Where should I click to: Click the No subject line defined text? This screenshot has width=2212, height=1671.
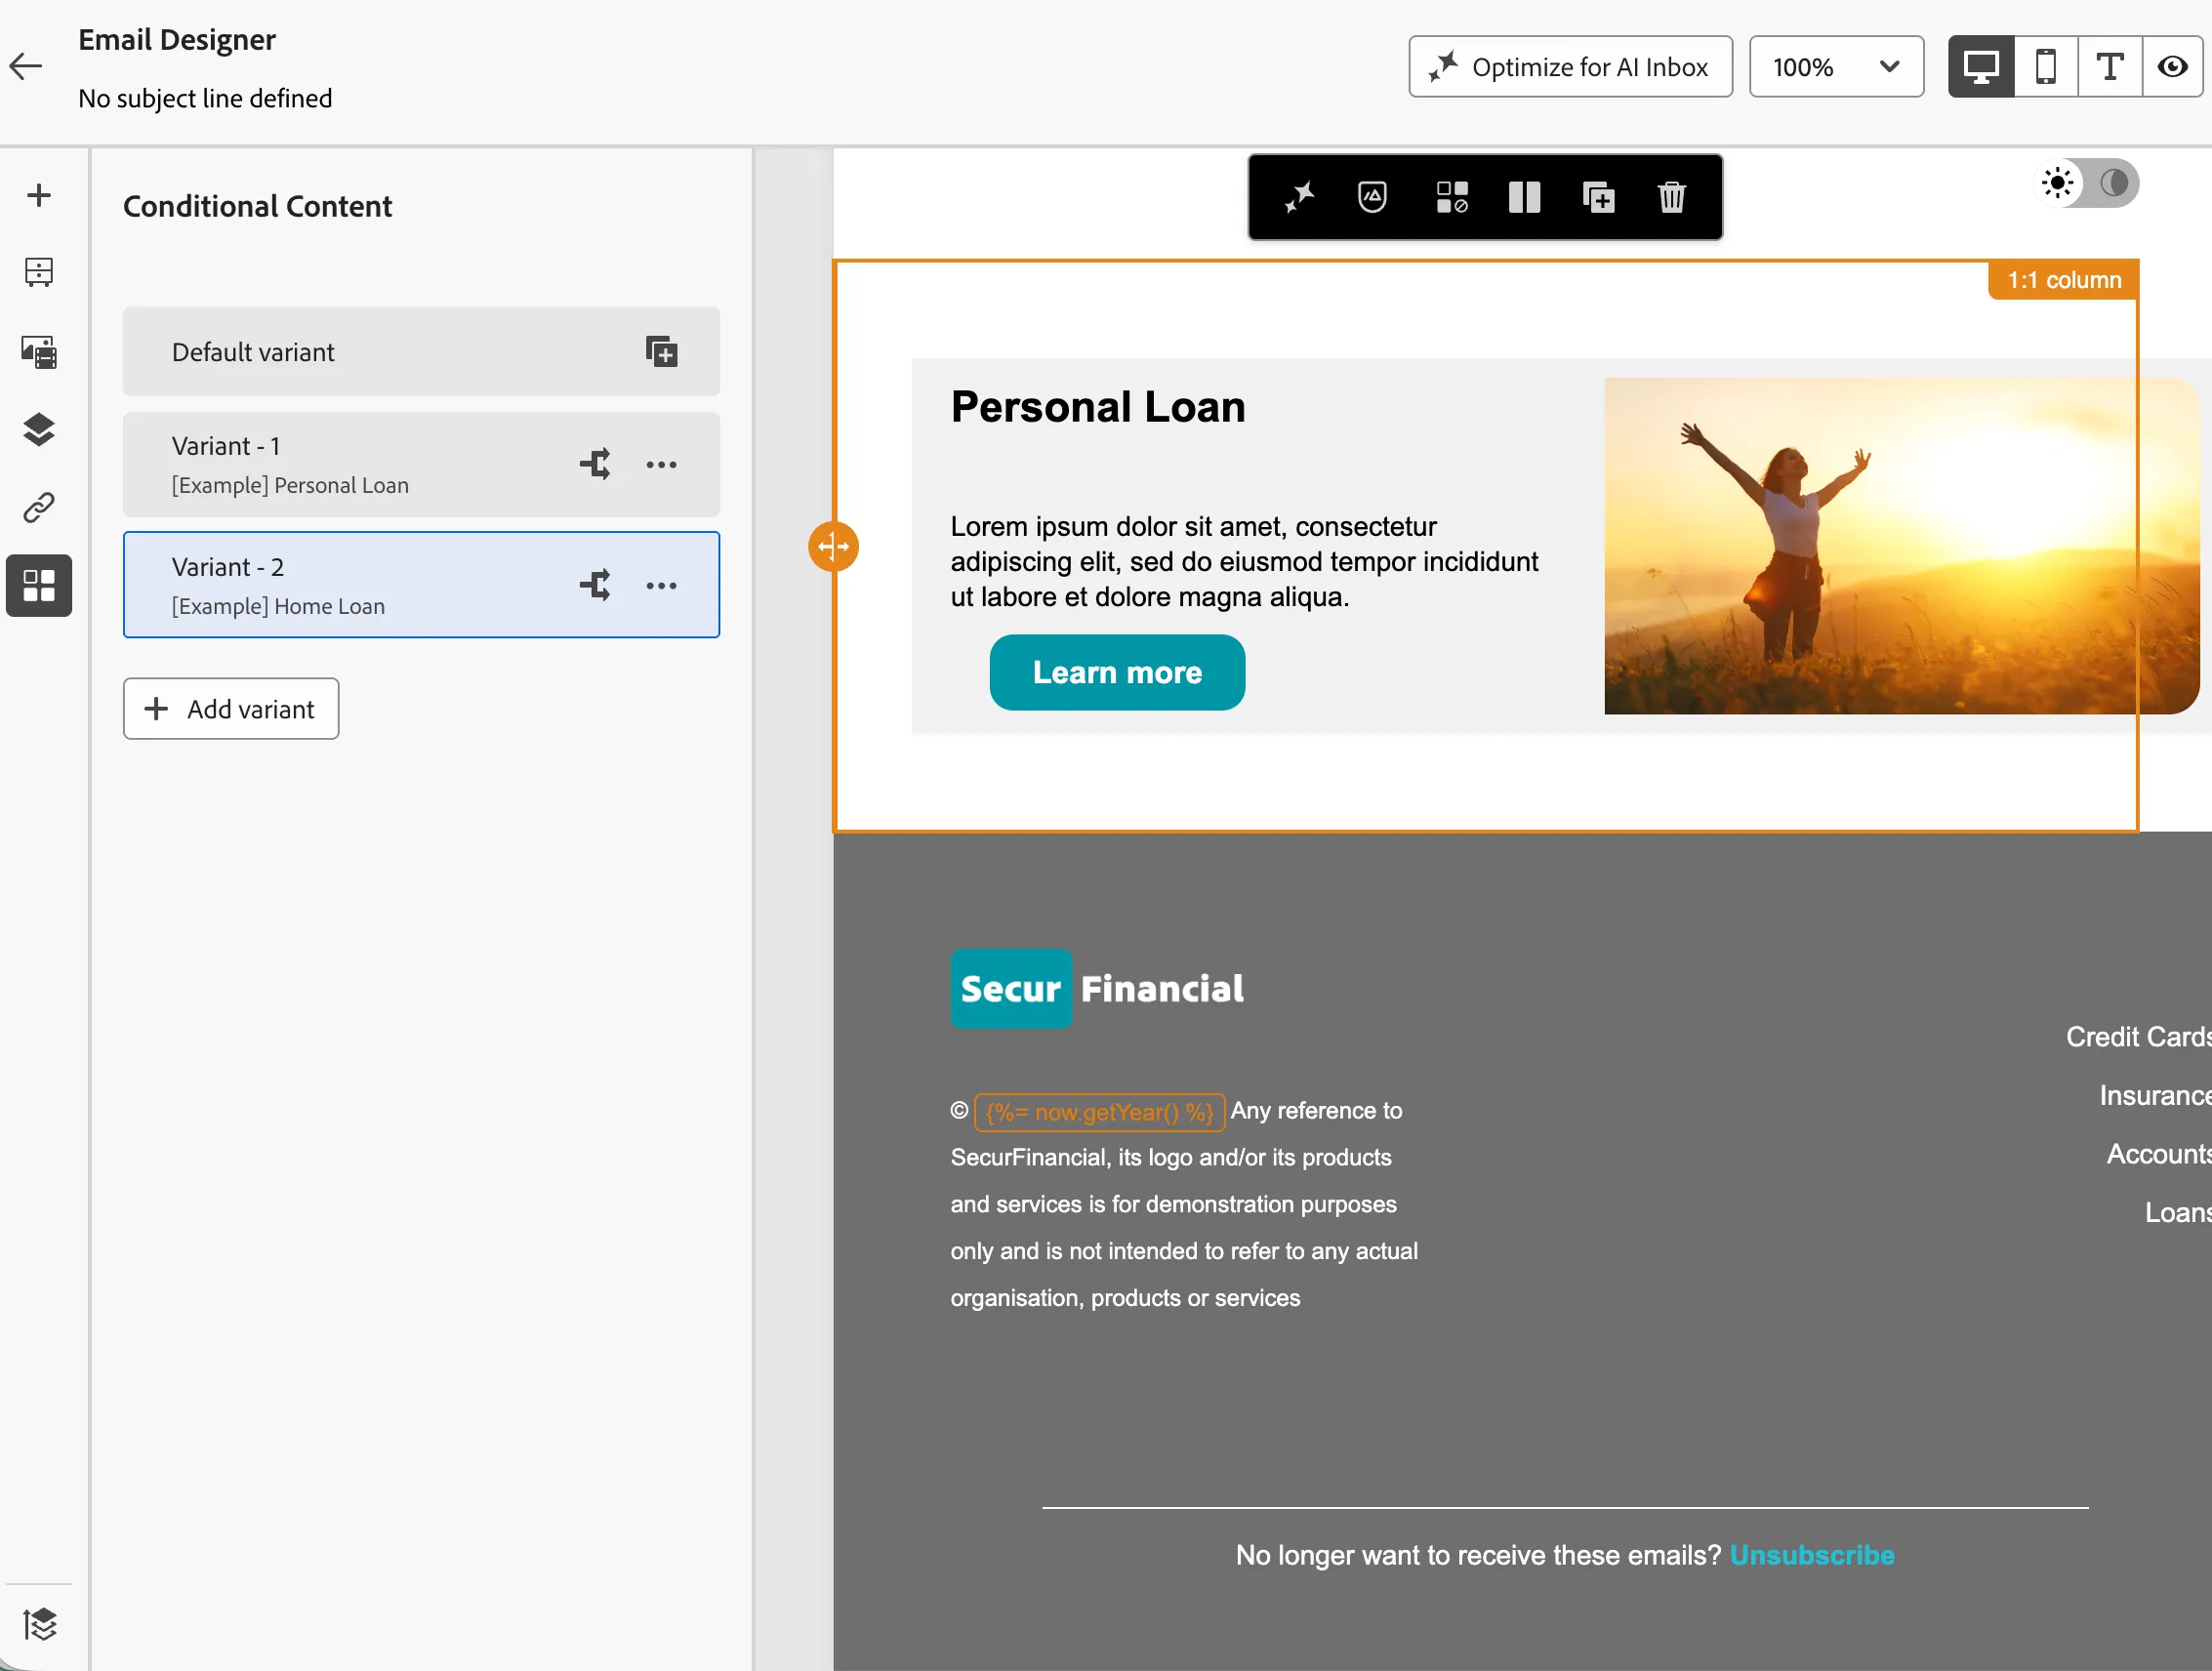205,99
